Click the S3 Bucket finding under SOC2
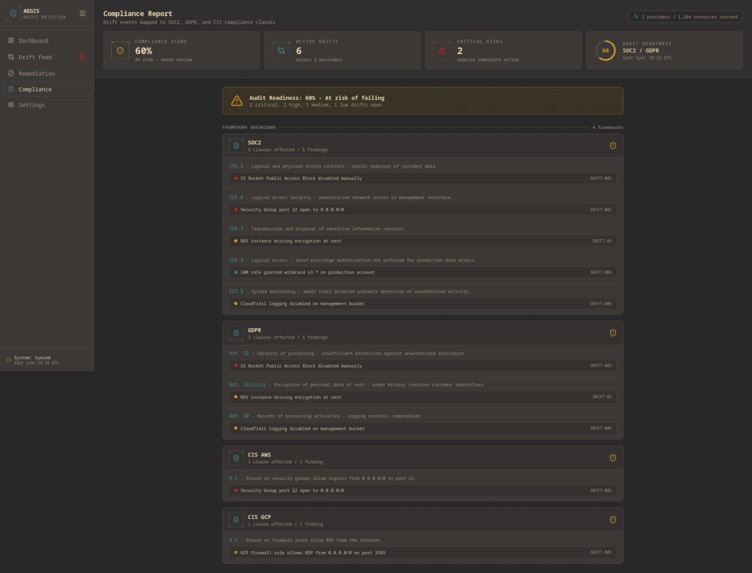The width and height of the screenshot is (752, 573). 423,178
